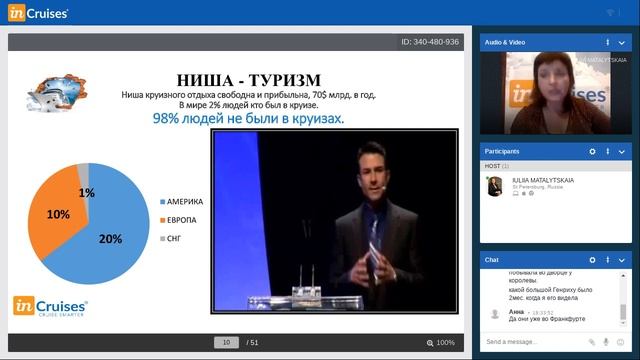Click the cruise ship image on the slide
The width and height of the screenshot is (640, 360).
[57, 93]
